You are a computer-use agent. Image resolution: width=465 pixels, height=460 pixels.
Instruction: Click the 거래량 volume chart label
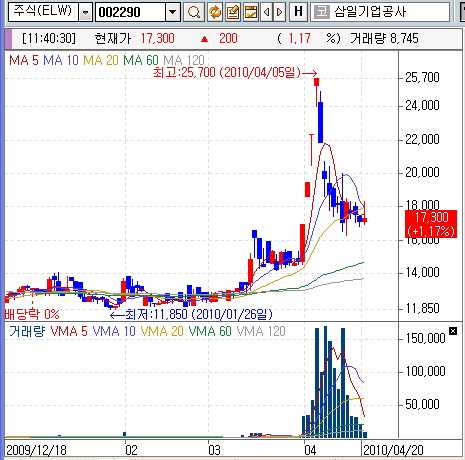27,331
